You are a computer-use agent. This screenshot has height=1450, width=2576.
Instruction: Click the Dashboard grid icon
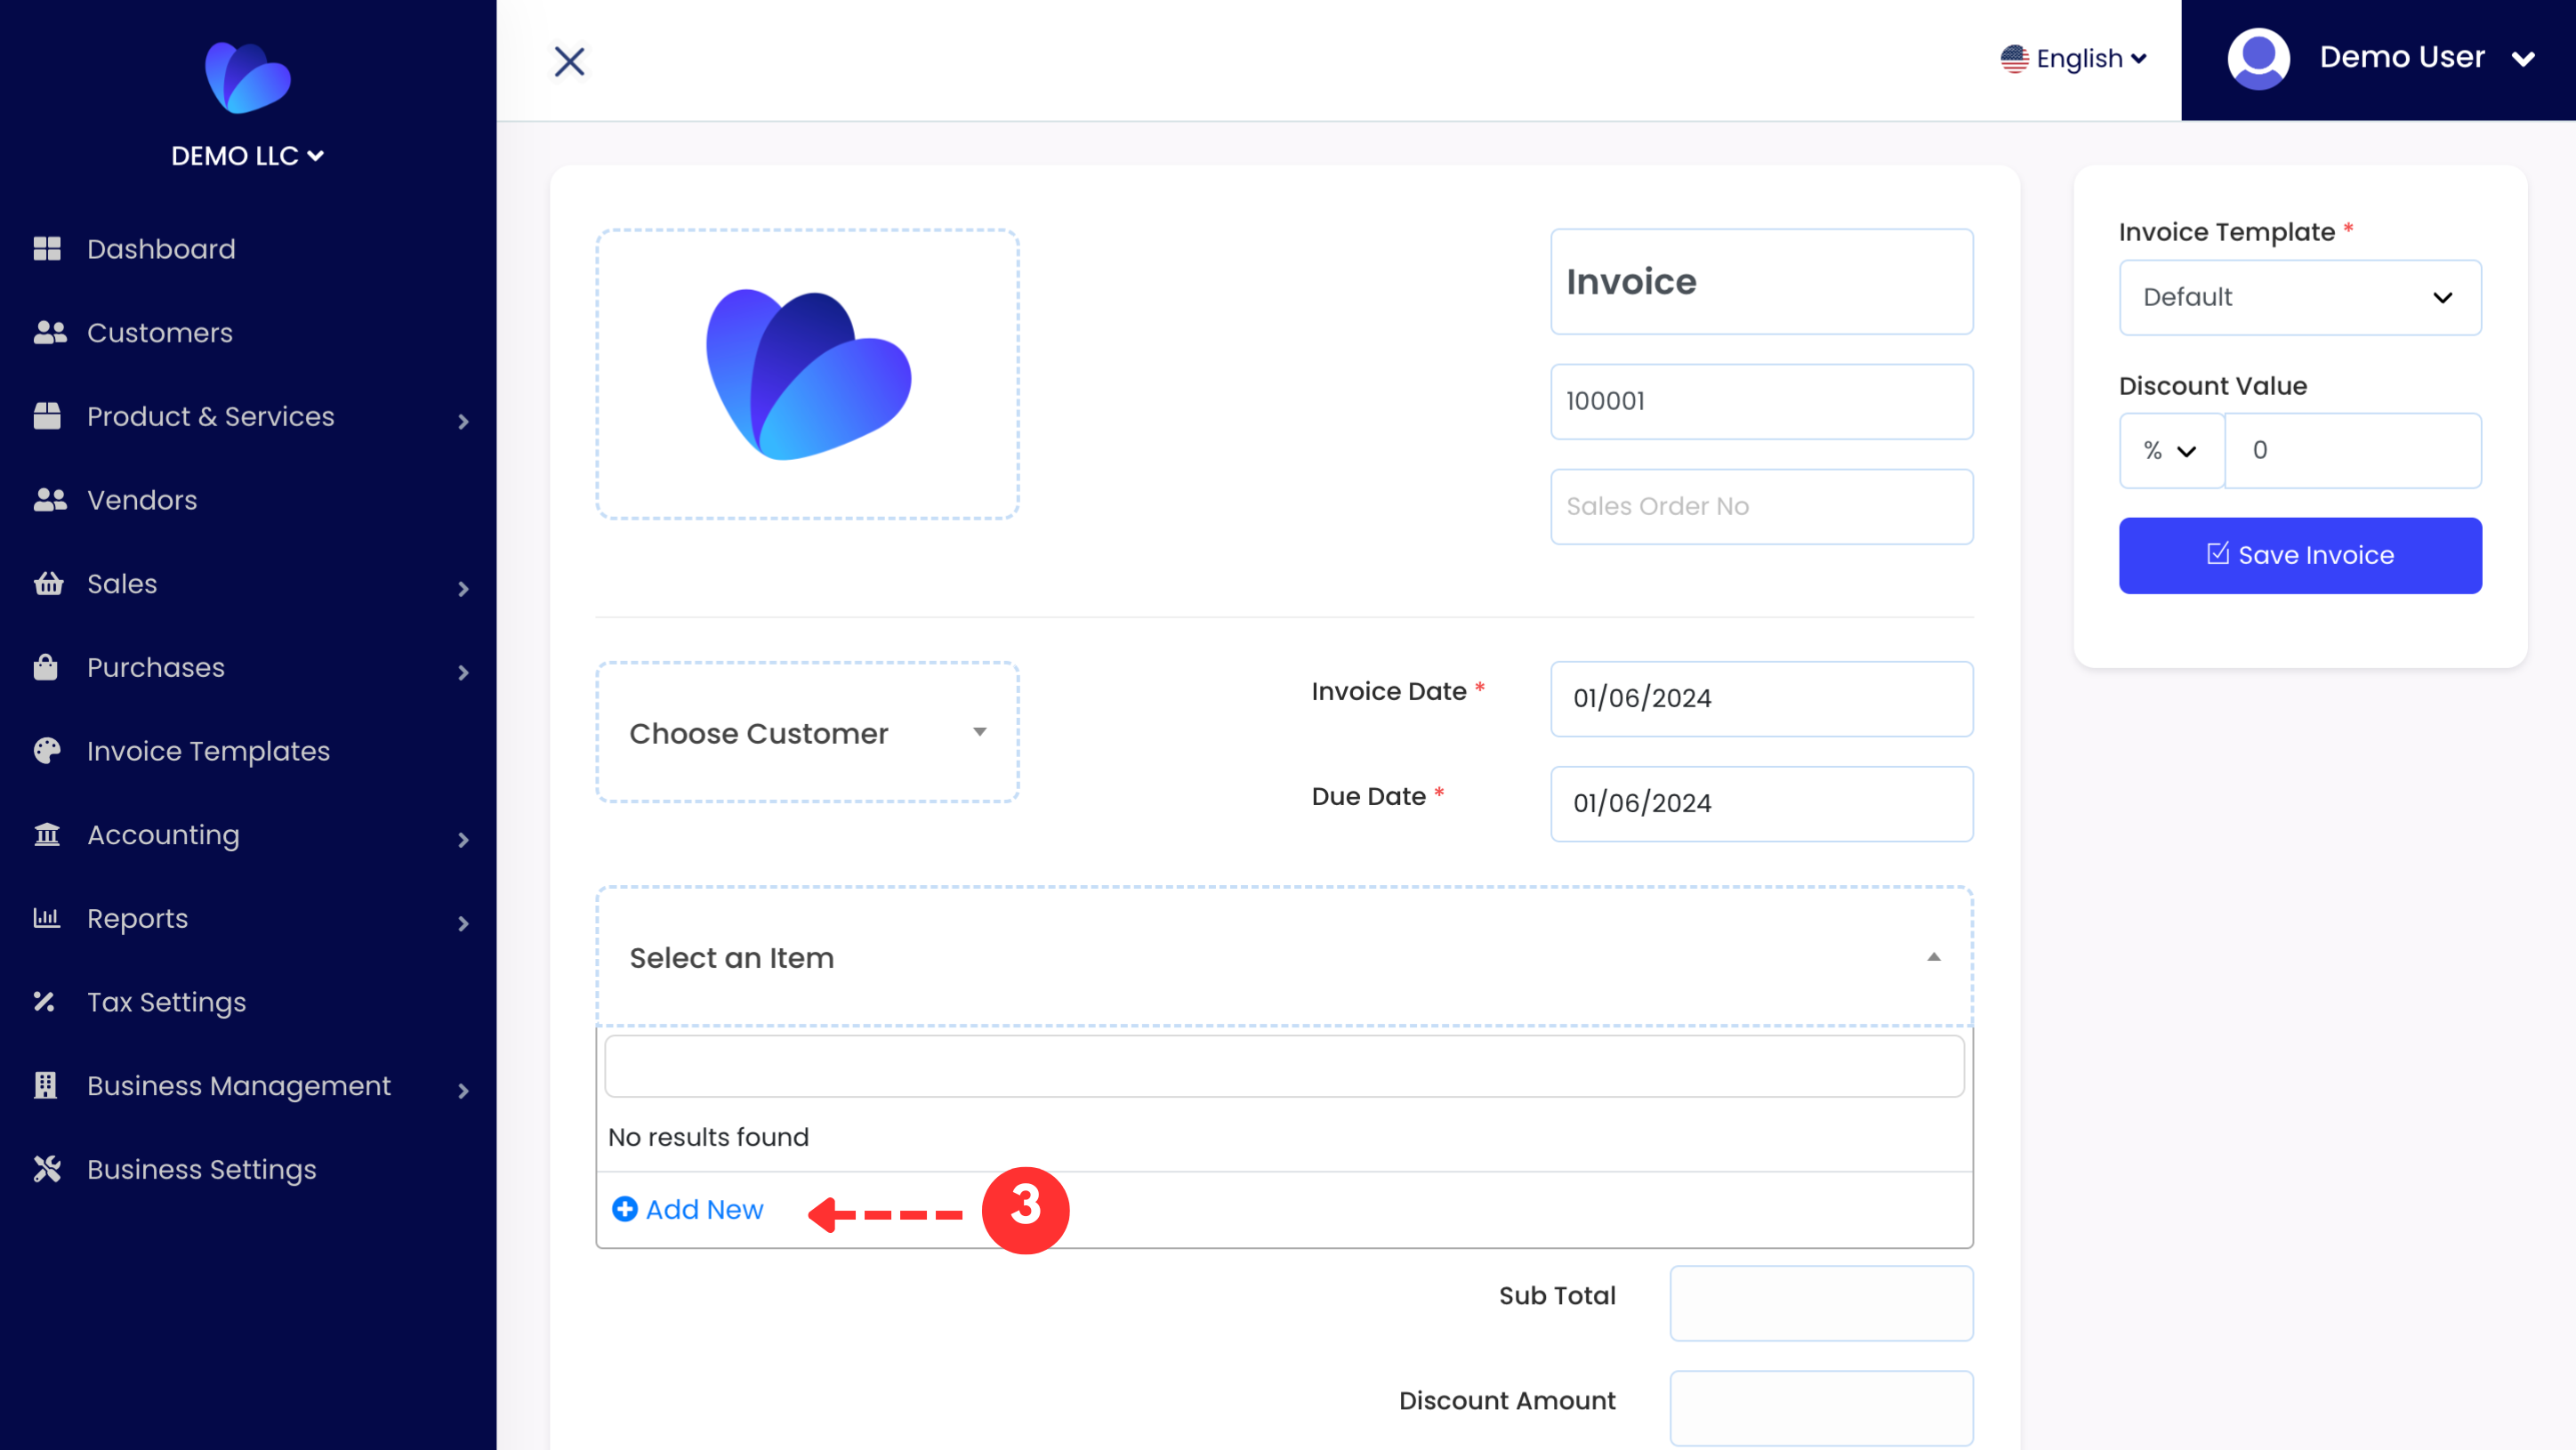pyautogui.click(x=47, y=249)
